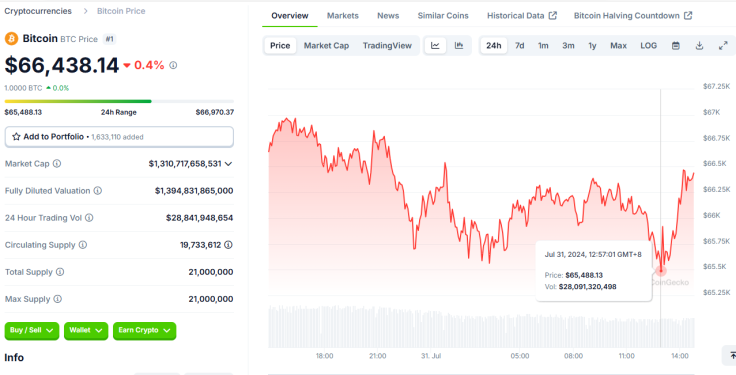Click the info icon after the 19,733,612 value
736x375 pixels.
coord(229,245)
